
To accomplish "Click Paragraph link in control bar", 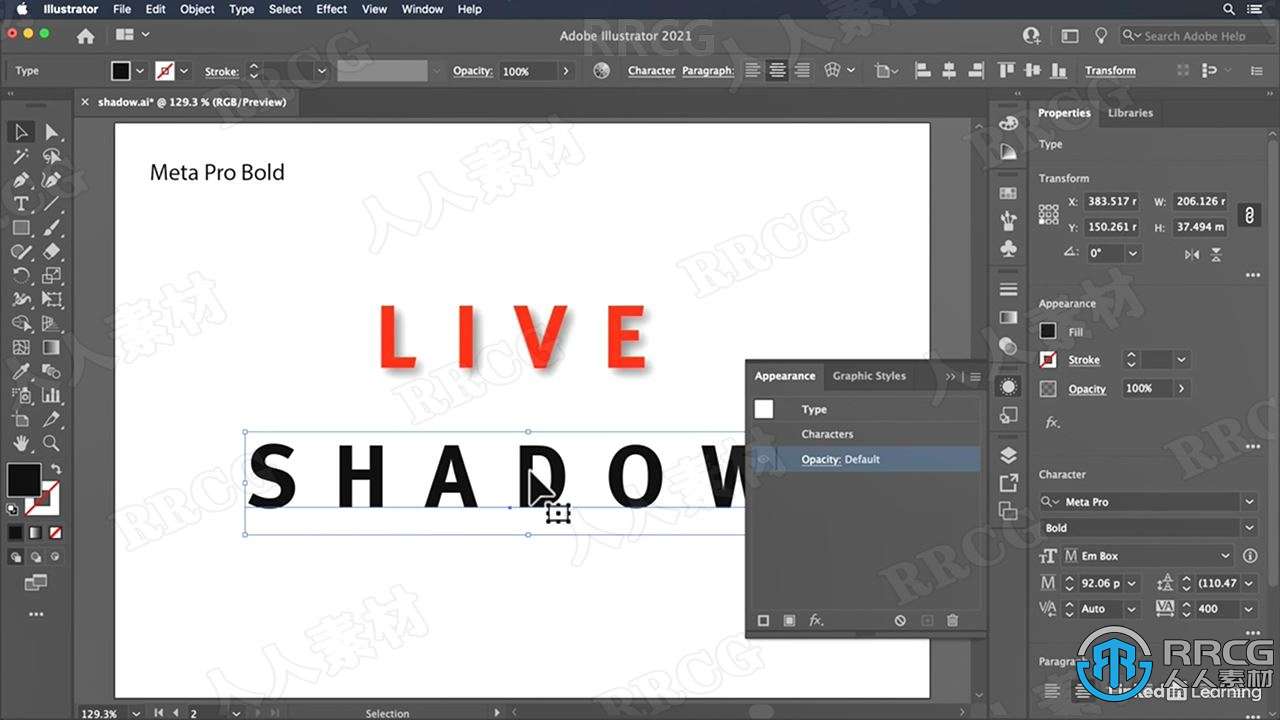I will point(707,71).
